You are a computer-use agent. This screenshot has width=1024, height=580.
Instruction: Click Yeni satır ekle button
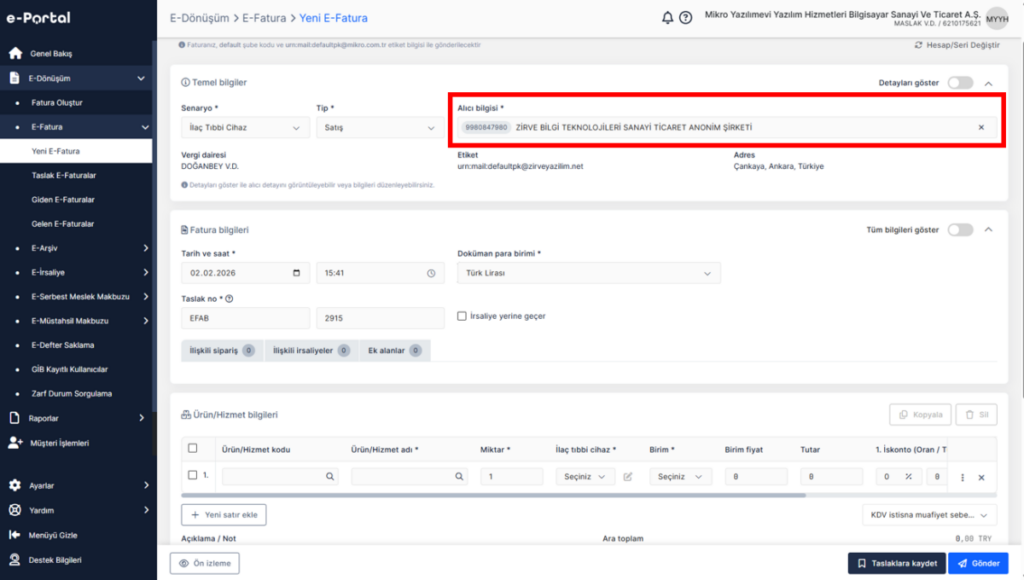tap(223, 515)
